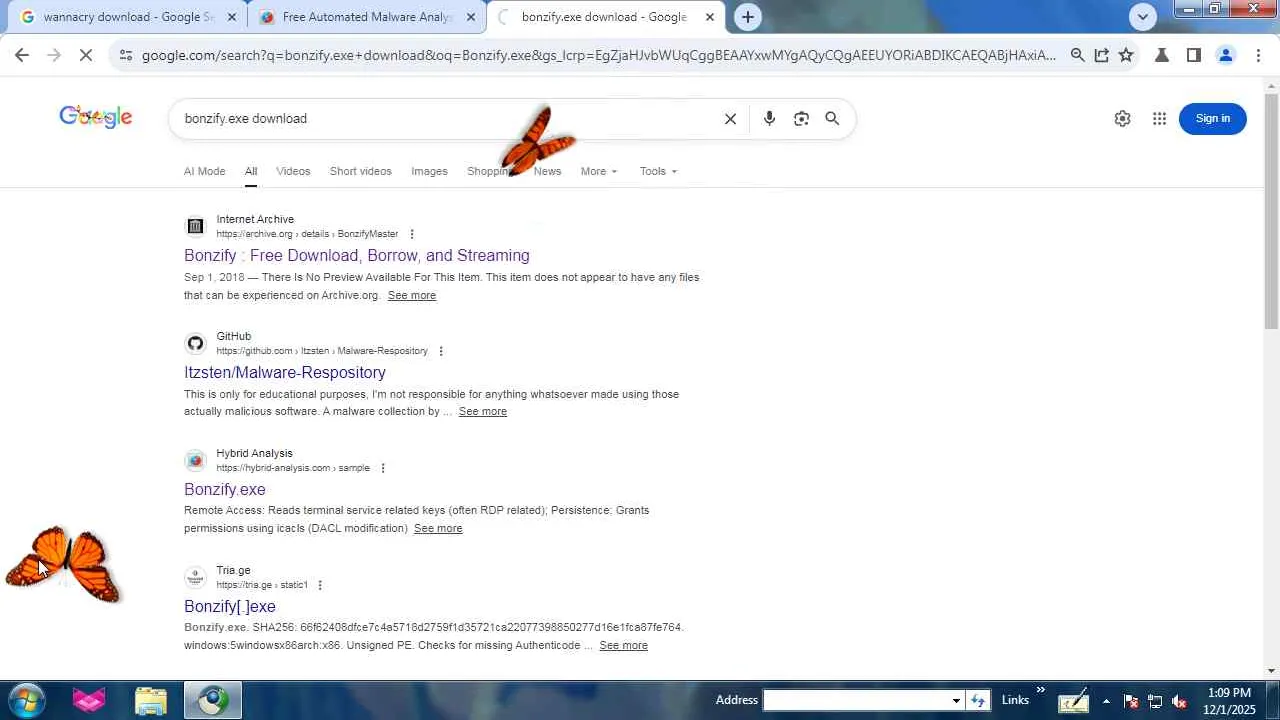This screenshot has width=1280, height=720.
Task: Start a voice search with the microphone
Action: coord(769,119)
